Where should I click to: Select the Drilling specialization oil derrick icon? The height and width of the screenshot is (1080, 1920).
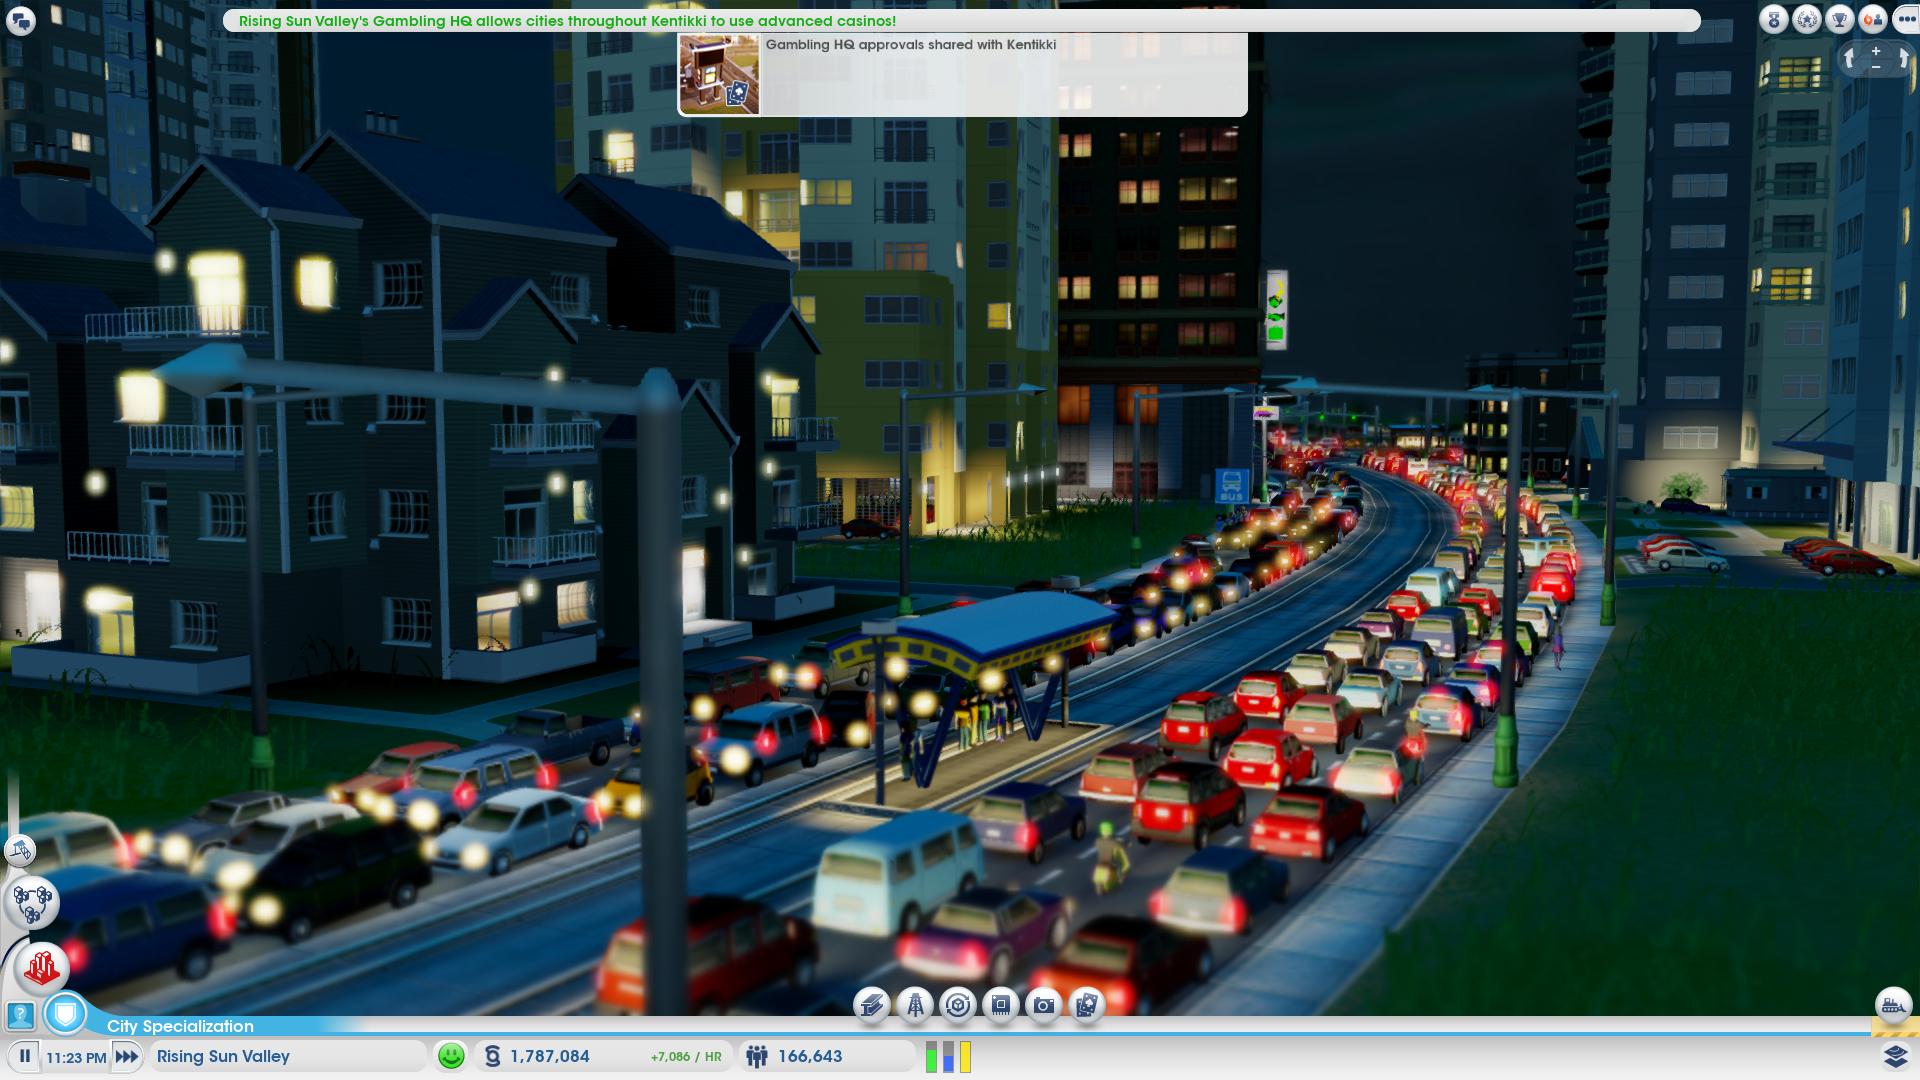click(915, 1004)
